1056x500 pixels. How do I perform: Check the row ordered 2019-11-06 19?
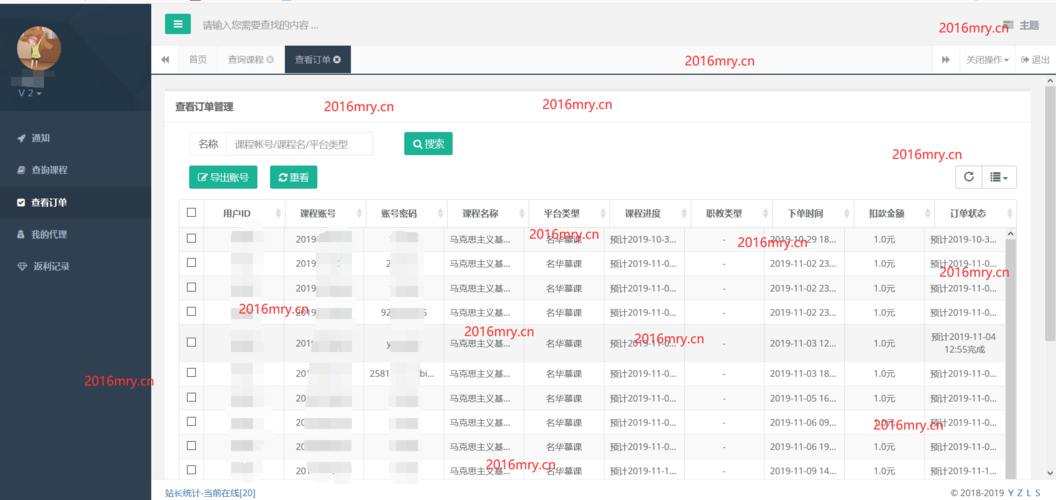tap(191, 445)
